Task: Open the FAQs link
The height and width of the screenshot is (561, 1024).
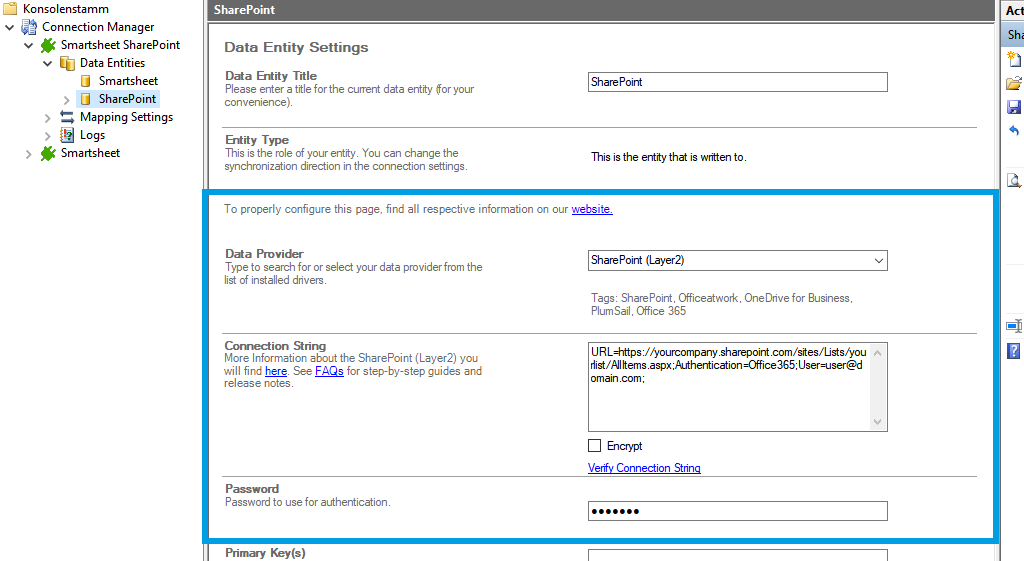Action: pyautogui.click(x=329, y=371)
